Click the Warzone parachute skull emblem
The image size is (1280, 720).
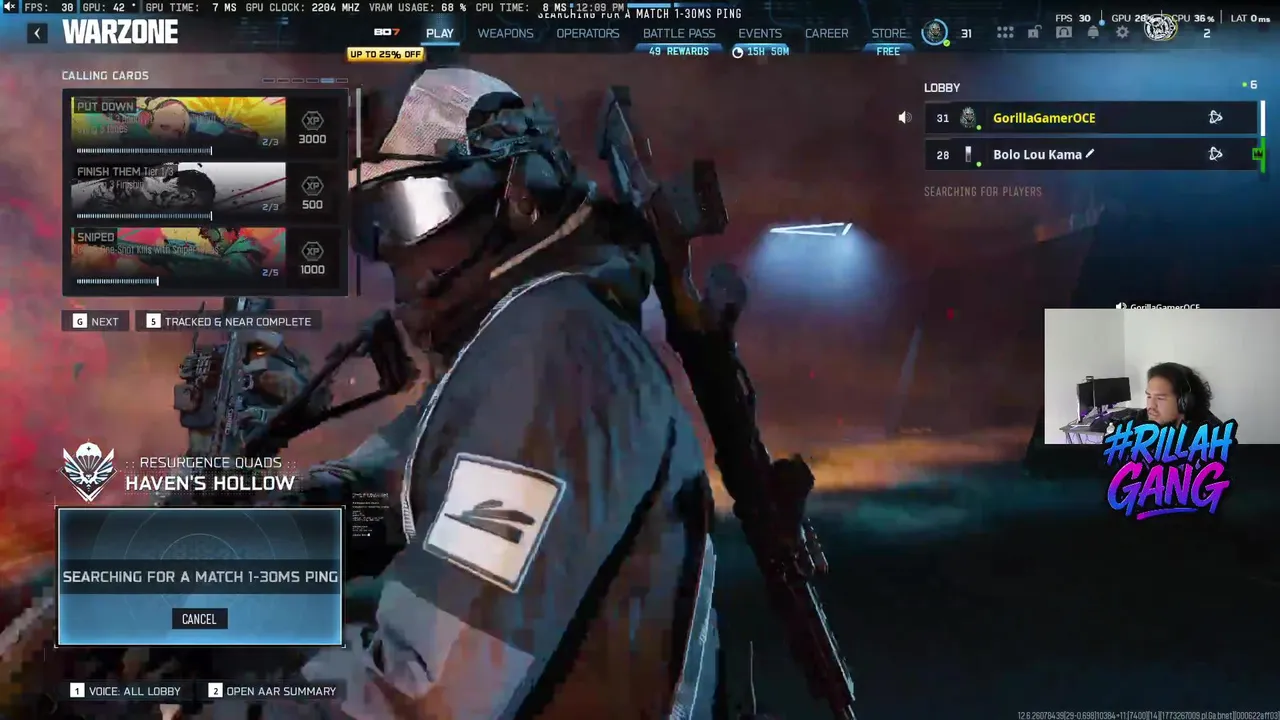[x=89, y=472]
